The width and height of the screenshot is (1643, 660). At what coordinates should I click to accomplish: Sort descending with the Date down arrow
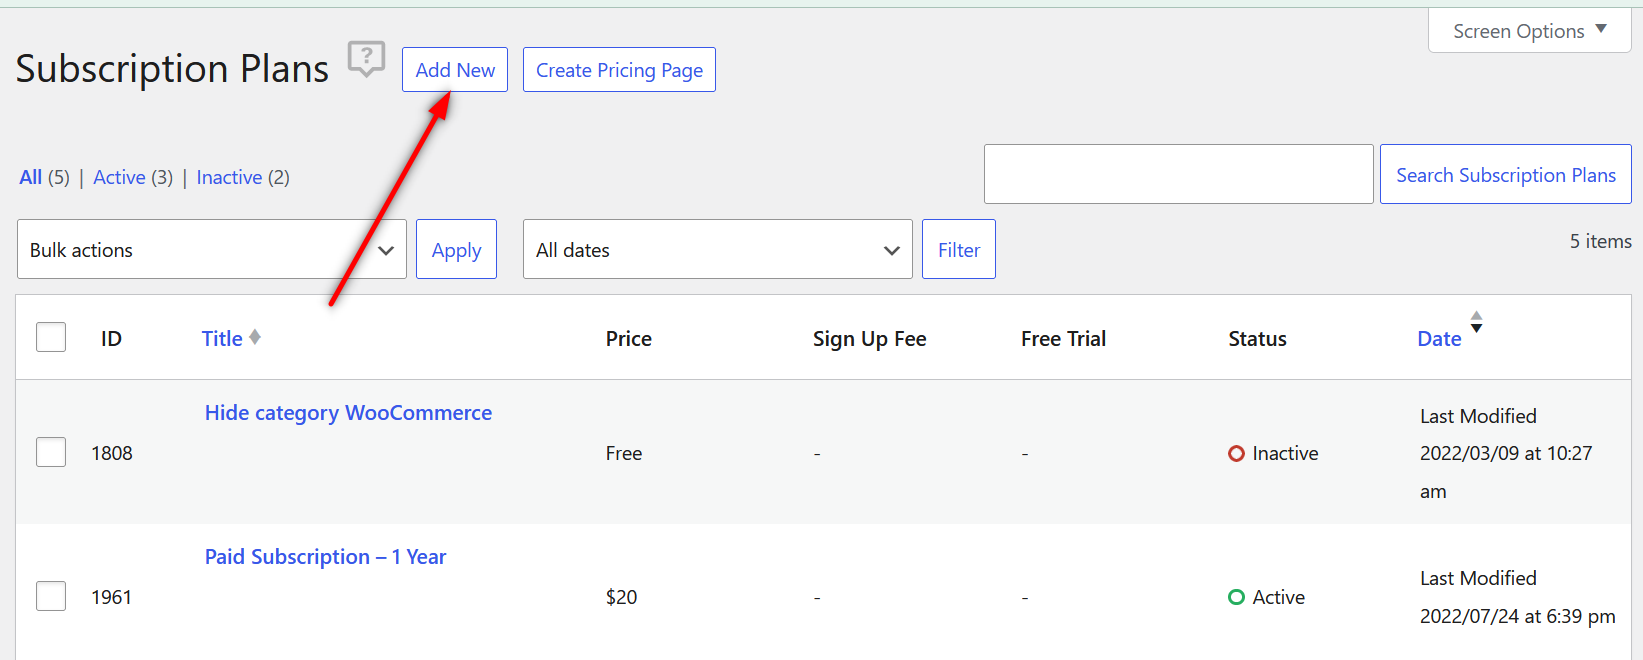[1477, 330]
